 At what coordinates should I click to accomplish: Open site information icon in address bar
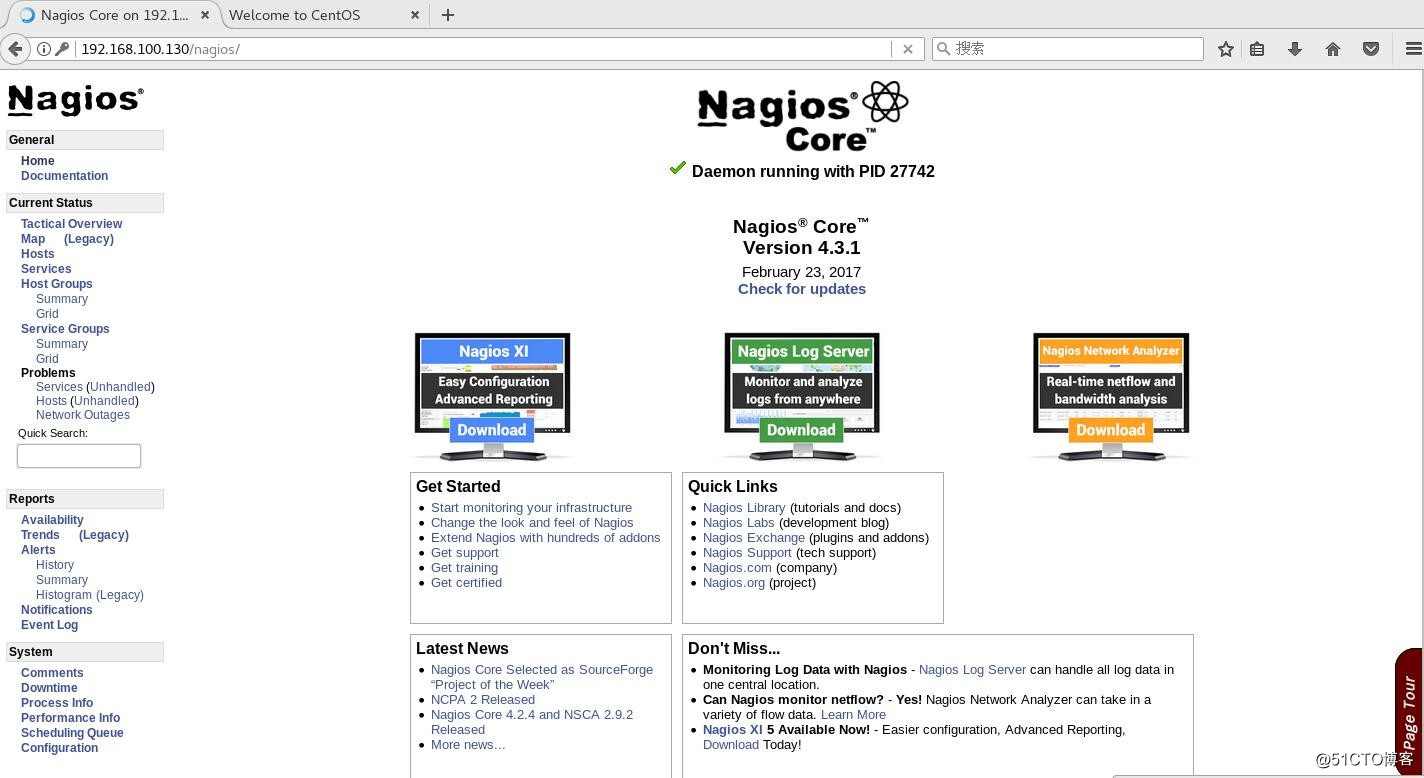(x=43, y=49)
